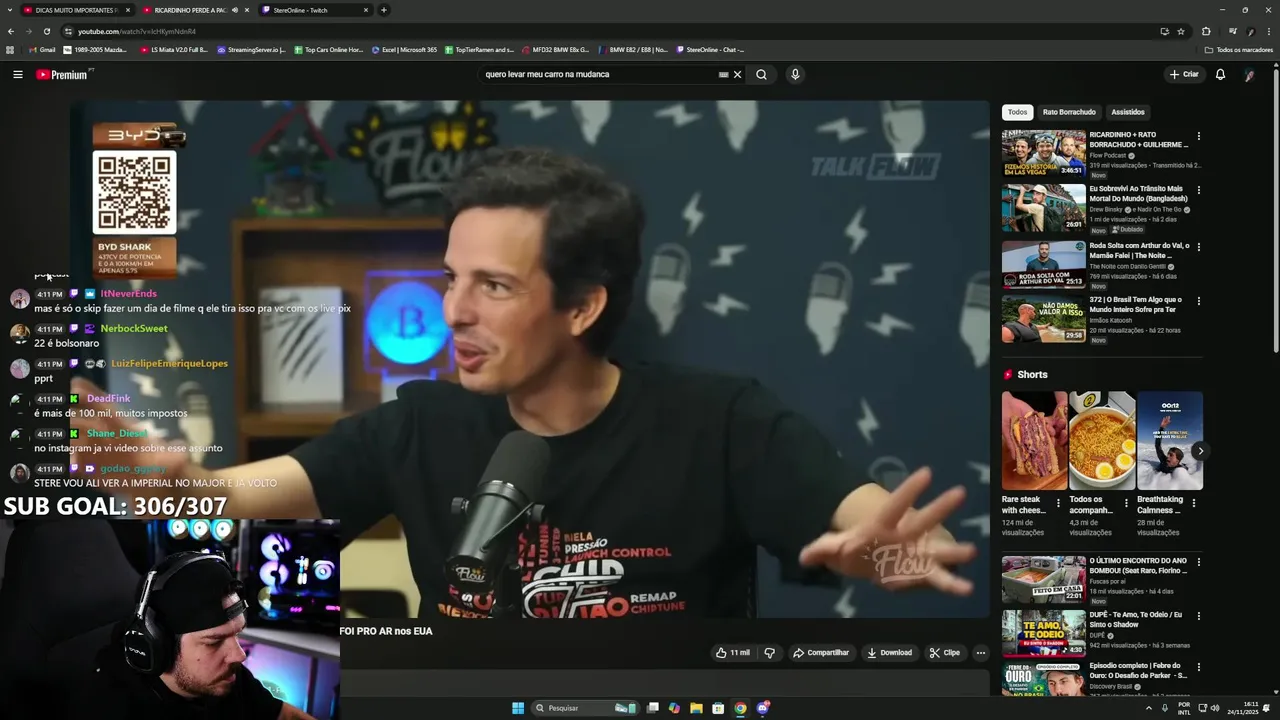The image size is (1280, 720).
Task: Open Windows Start menu
Action: (x=518, y=708)
